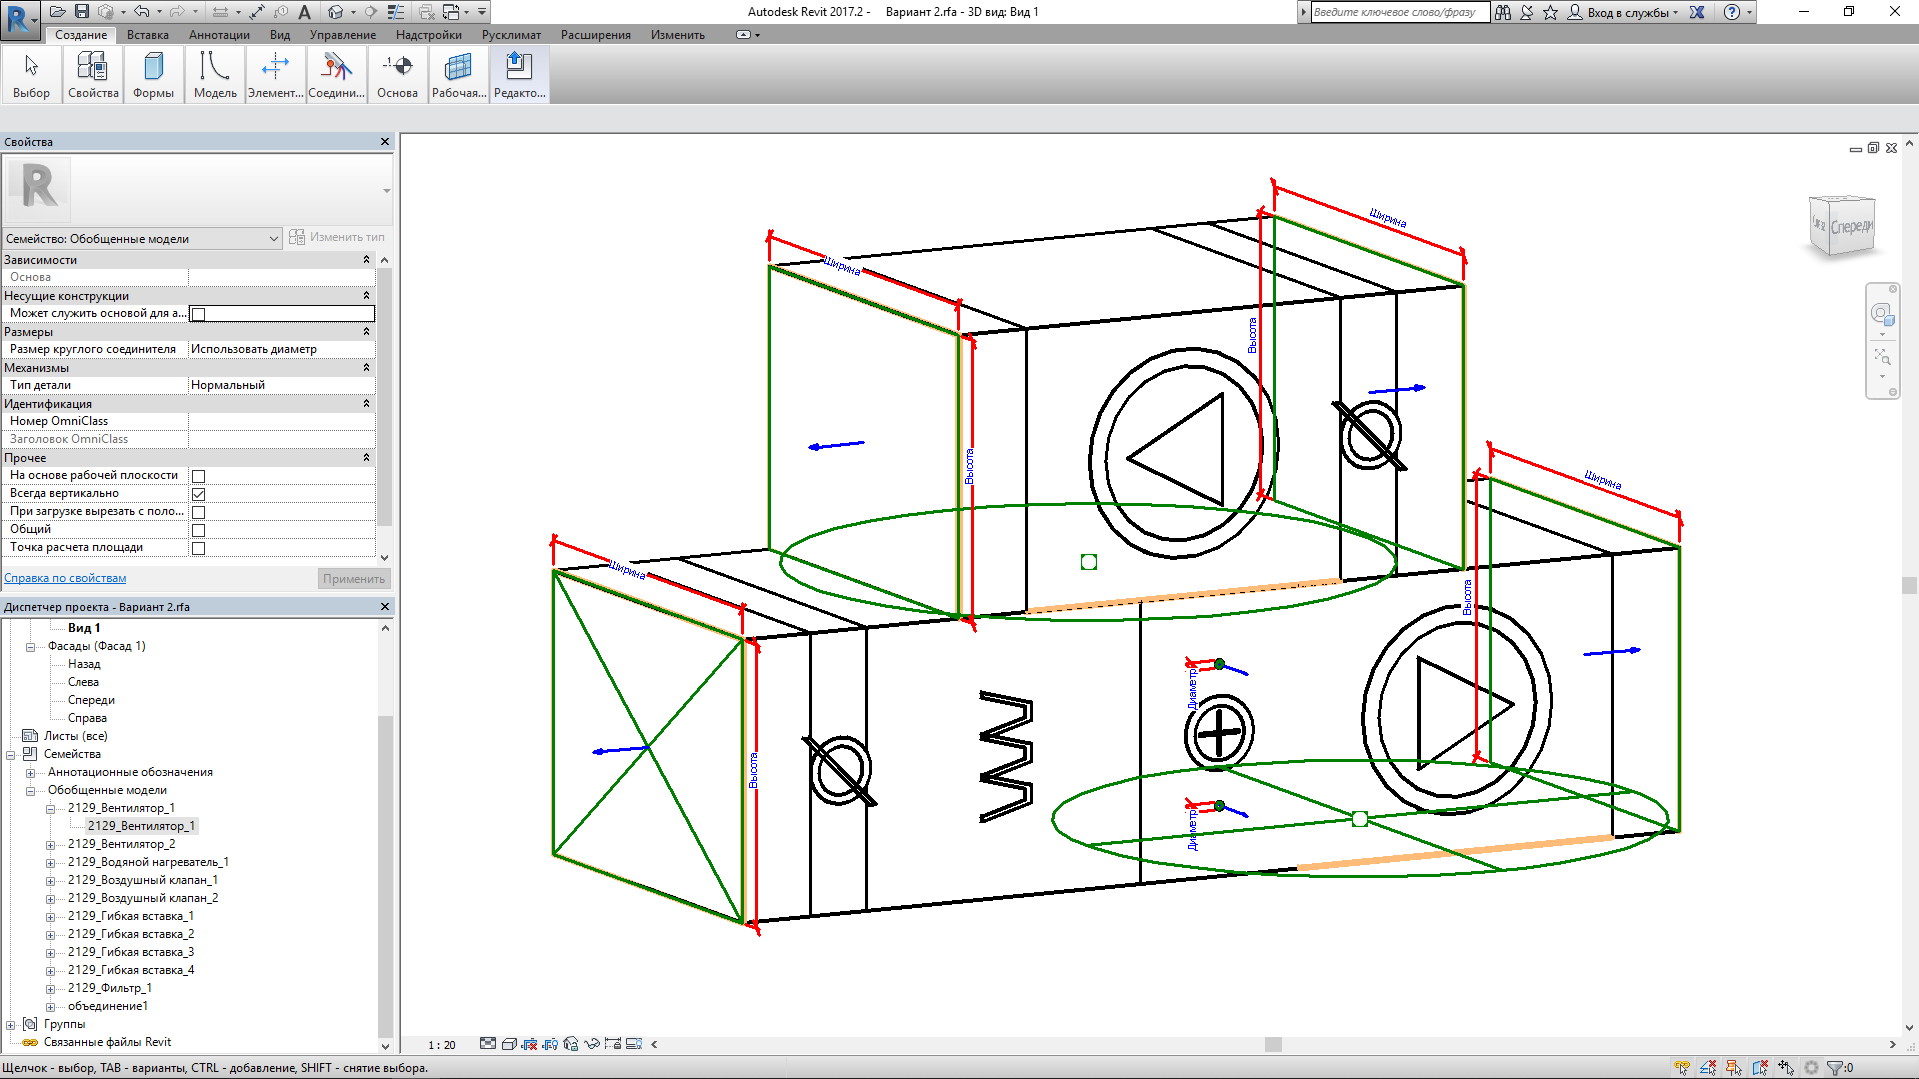This screenshot has width=1919, height=1079.
Task: Check 'Может служить основой' checkbox
Action: 198,314
